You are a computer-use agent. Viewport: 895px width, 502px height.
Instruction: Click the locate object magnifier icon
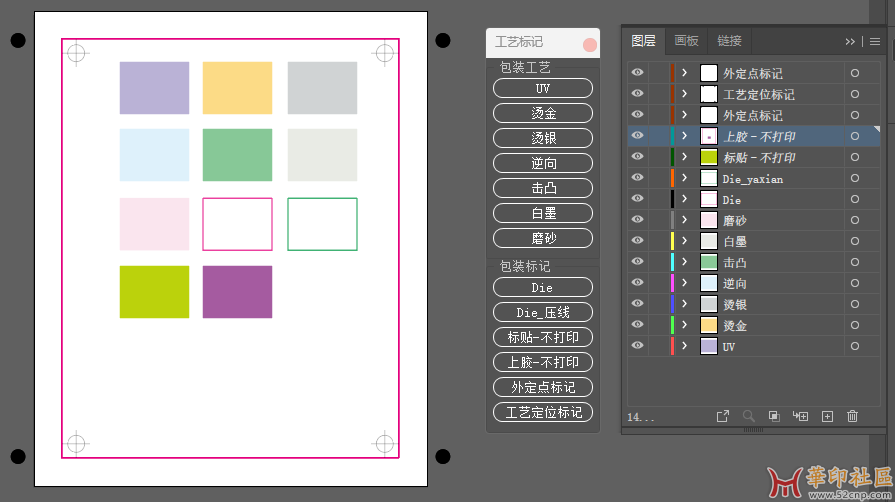click(x=748, y=417)
